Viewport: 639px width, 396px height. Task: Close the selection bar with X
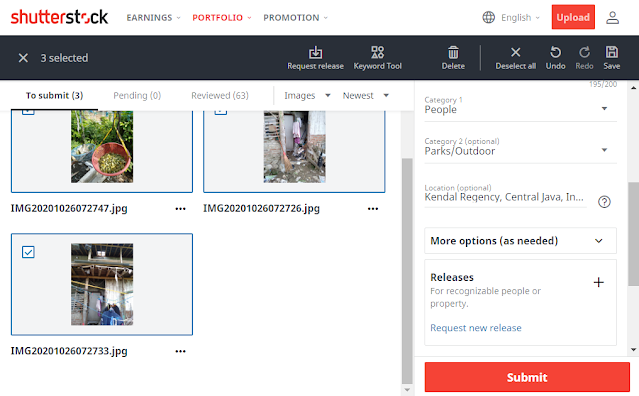[x=23, y=58]
